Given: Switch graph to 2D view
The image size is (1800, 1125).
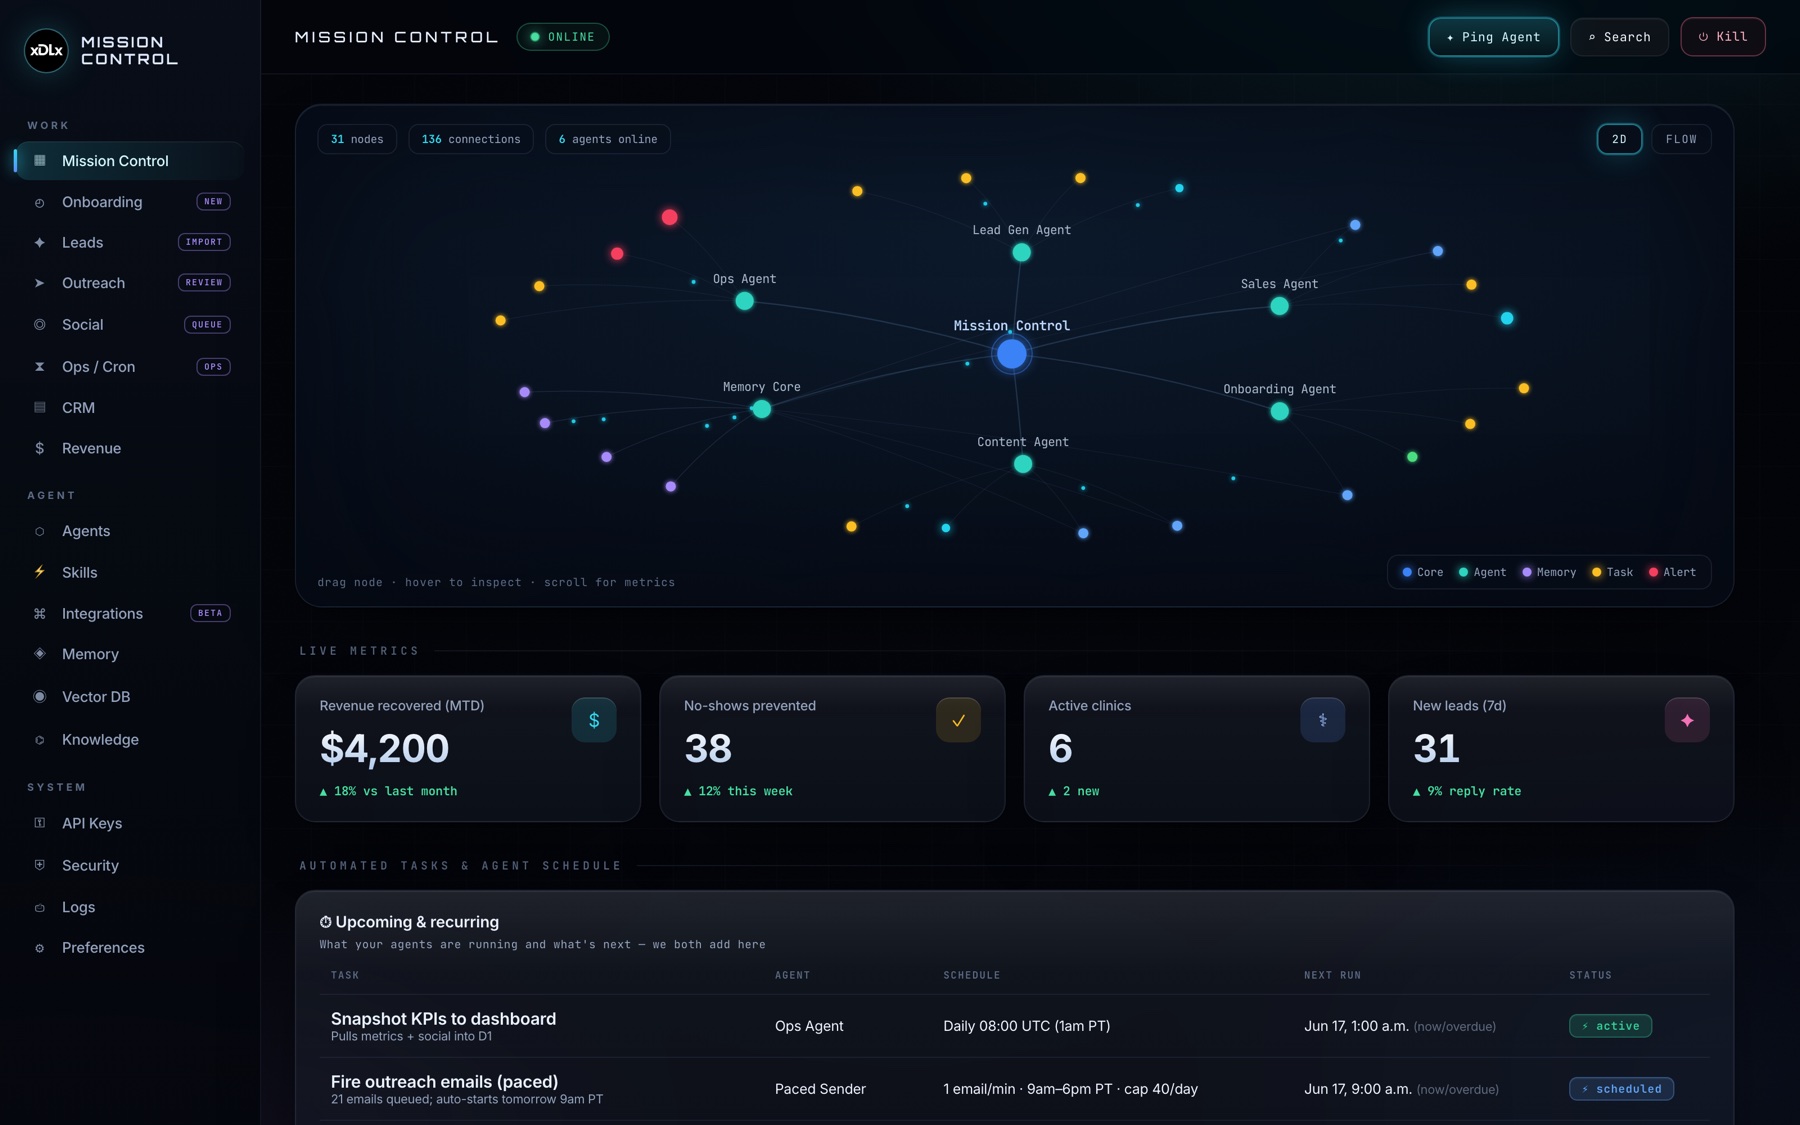Looking at the screenshot, I should pos(1619,139).
